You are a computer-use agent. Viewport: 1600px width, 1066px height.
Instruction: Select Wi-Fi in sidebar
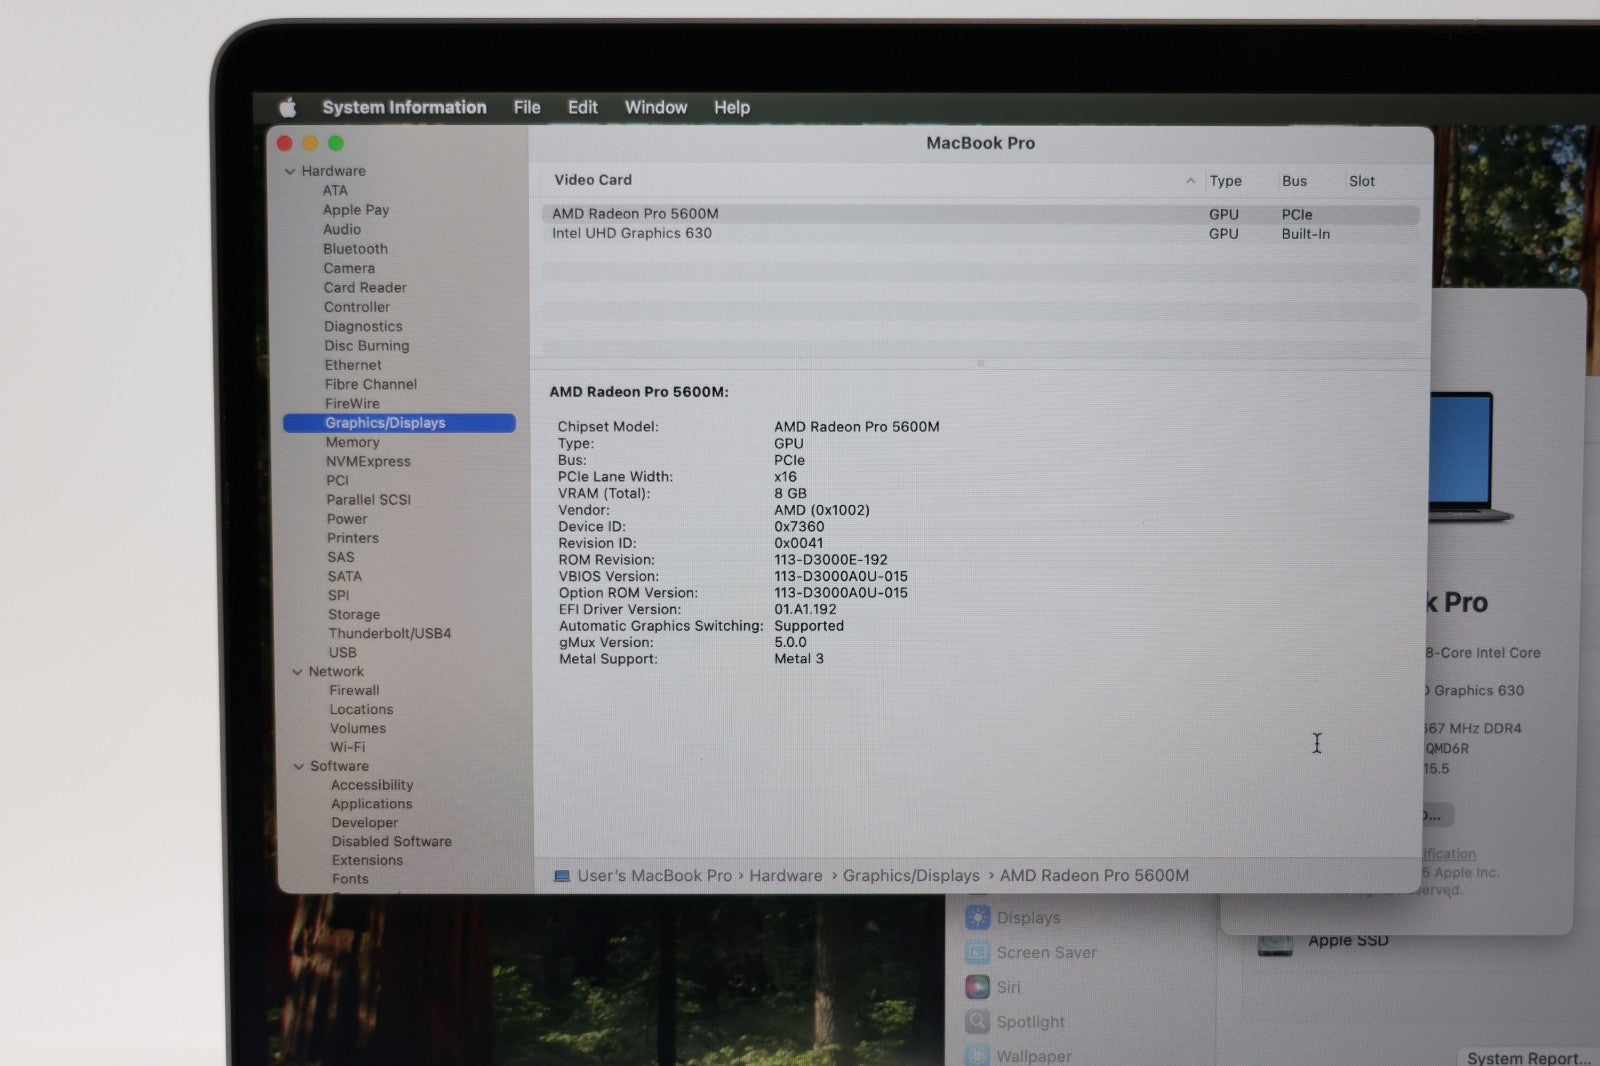tap(348, 747)
